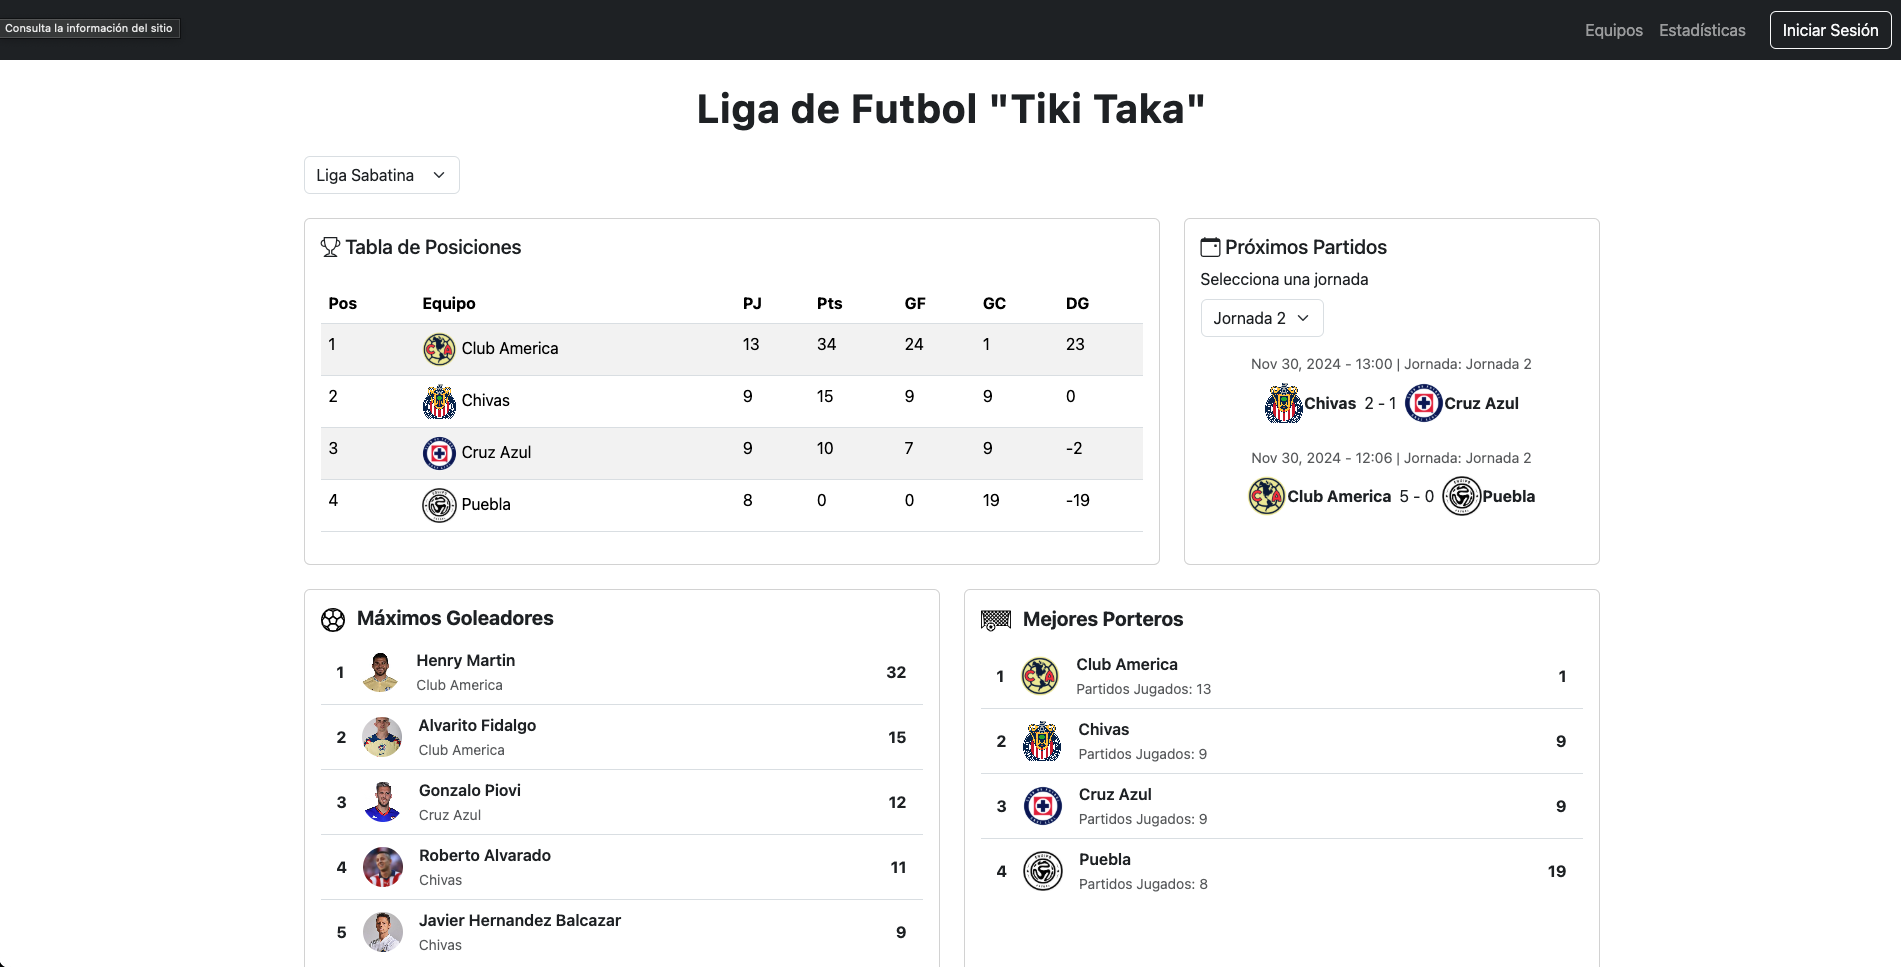Expand the Jornada 2 selector
Screen dimensions: 1901x967
tap(1261, 318)
